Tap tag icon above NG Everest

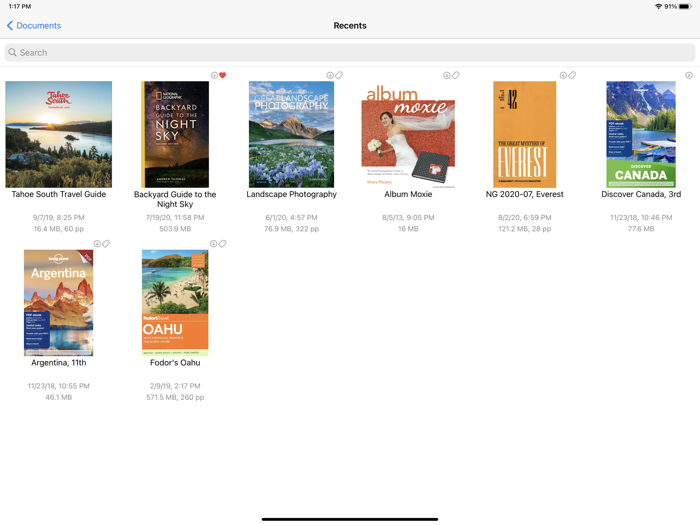tap(572, 75)
